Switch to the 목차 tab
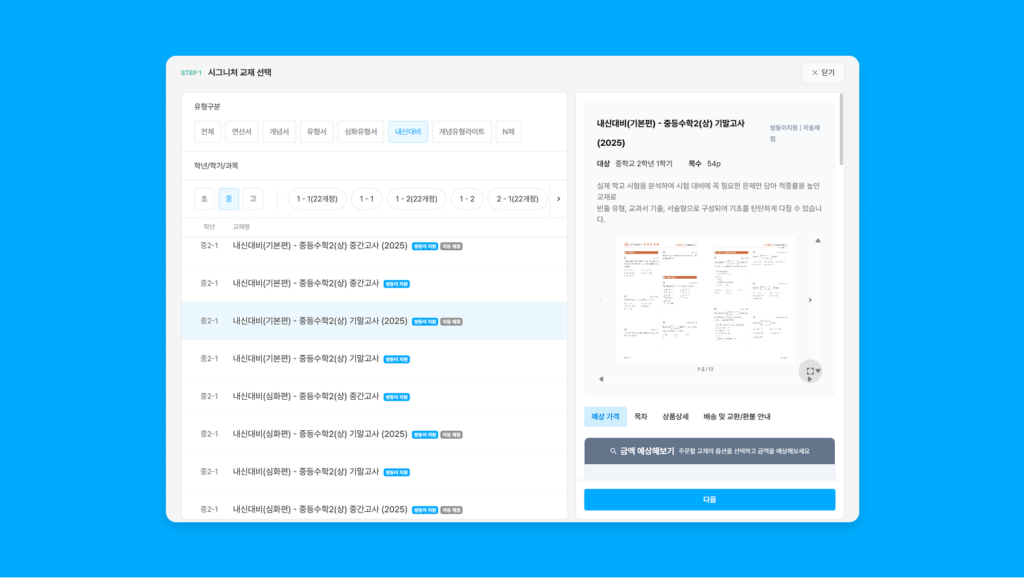Image resolution: width=1024 pixels, height=578 pixels. click(641, 416)
